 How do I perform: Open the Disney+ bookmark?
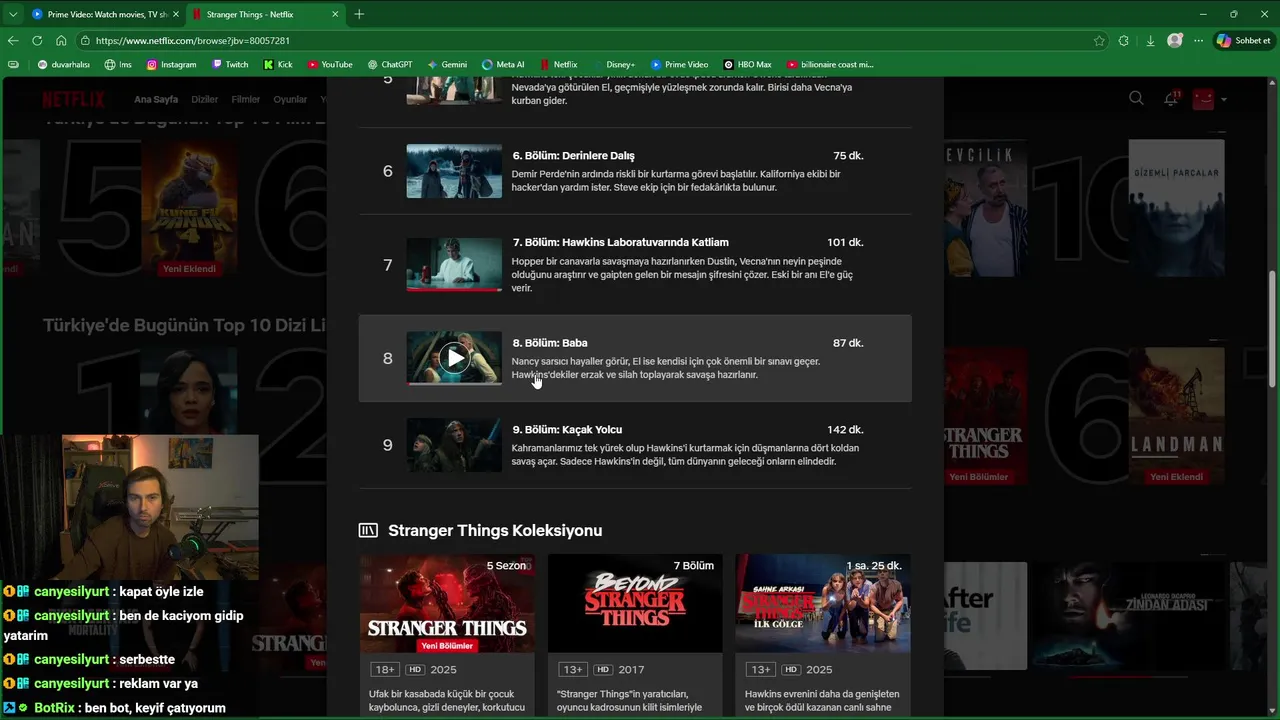pyautogui.click(x=613, y=64)
